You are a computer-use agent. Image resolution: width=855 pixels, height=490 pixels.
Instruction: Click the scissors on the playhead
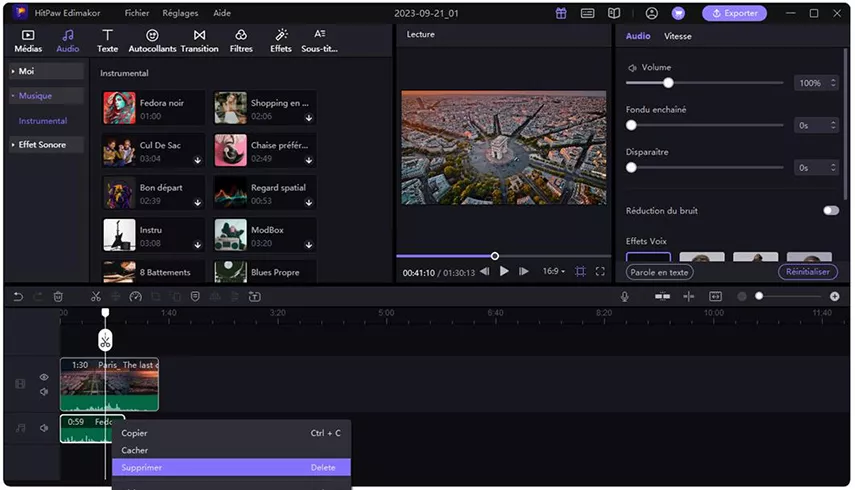105,341
